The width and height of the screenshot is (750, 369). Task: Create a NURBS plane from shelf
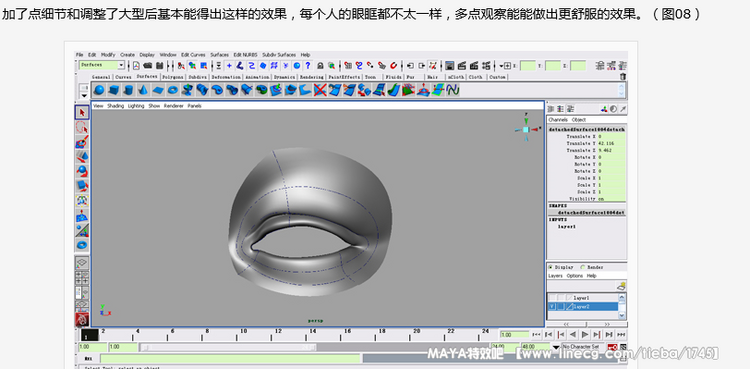[158, 89]
